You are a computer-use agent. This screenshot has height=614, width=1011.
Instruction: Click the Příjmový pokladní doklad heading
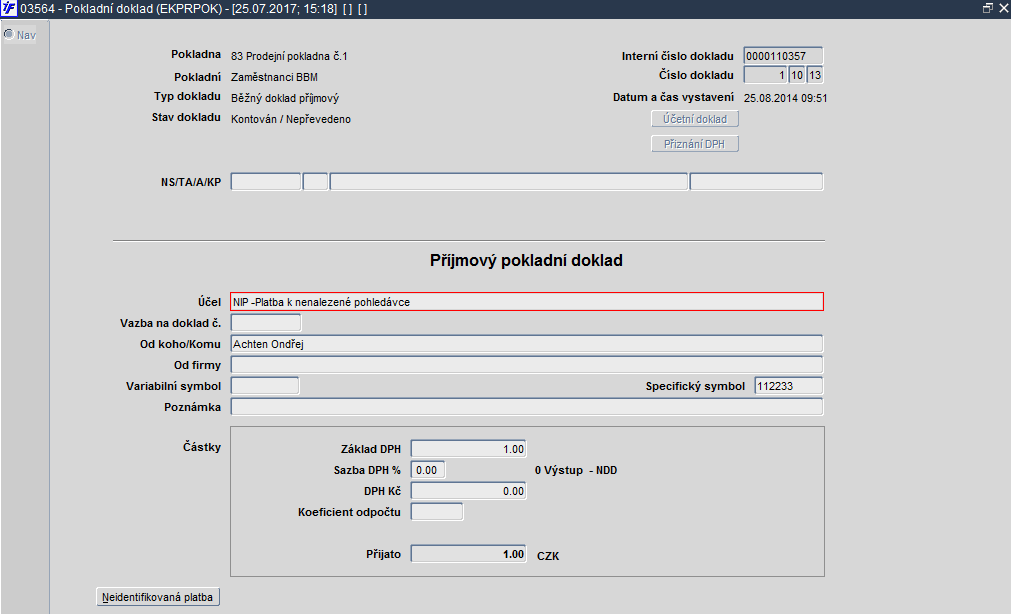tap(526, 261)
